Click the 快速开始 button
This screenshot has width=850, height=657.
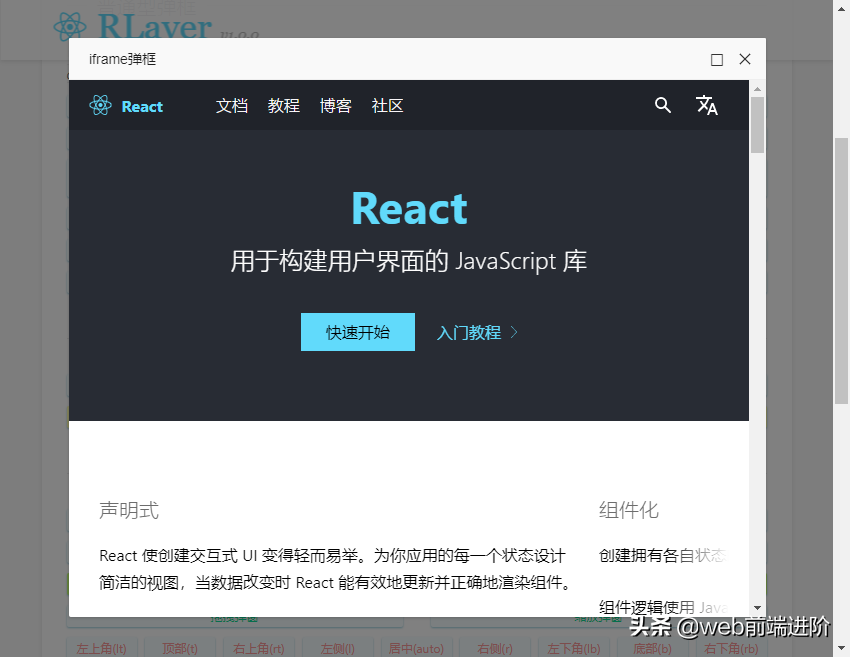tap(357, 331)
